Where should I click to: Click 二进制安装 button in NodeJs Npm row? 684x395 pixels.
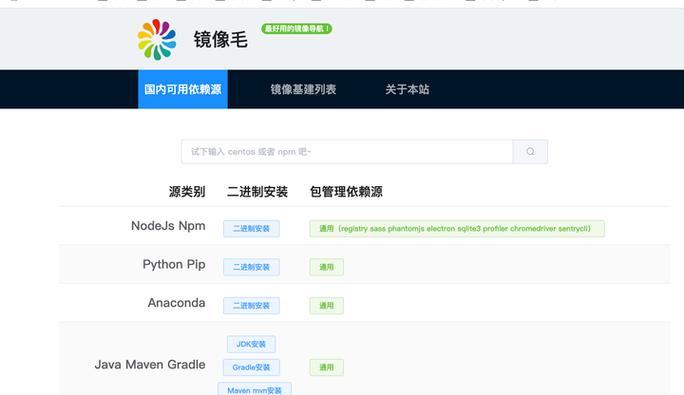[x=251, y=228]
